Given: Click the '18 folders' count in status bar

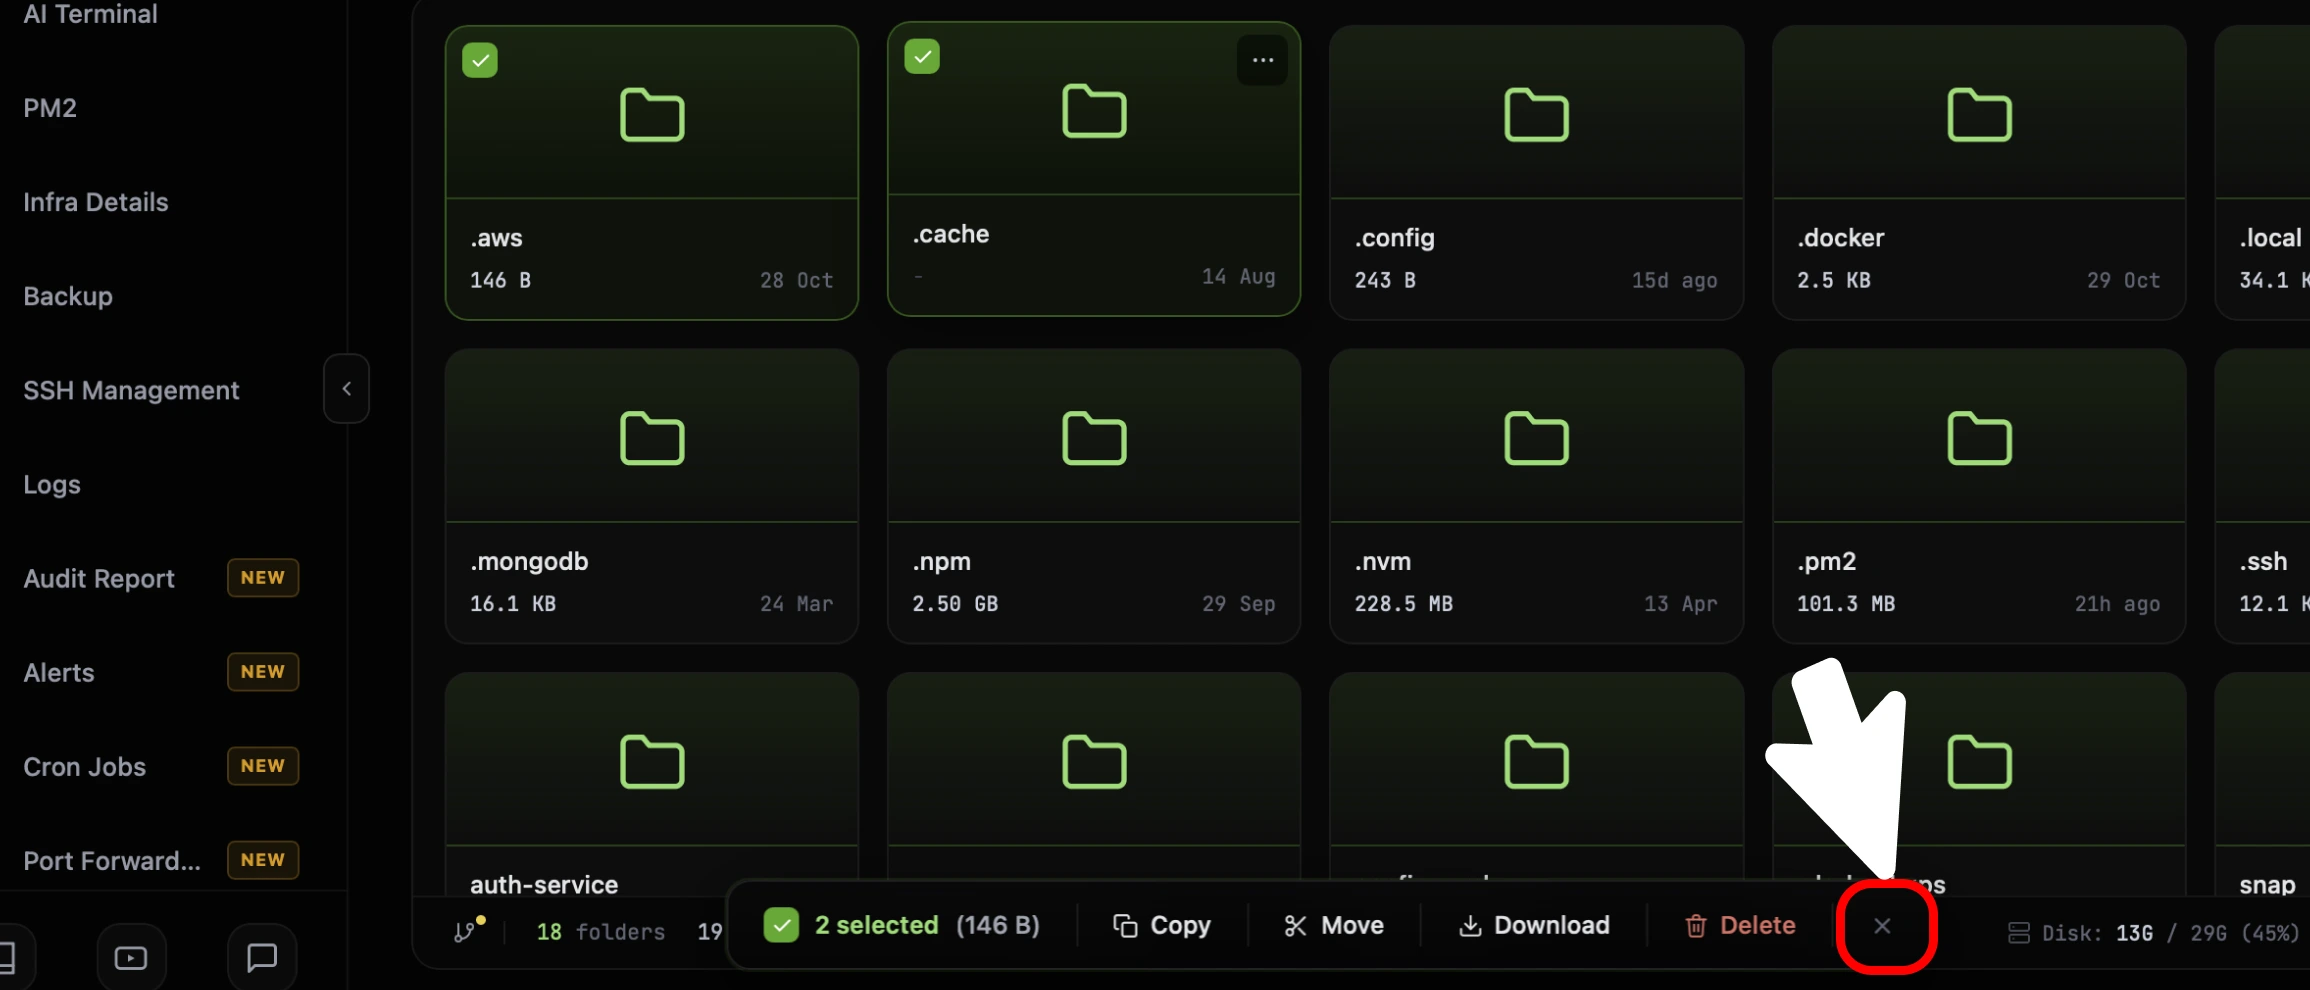Looking at the screenshot, I should [600, 932].
